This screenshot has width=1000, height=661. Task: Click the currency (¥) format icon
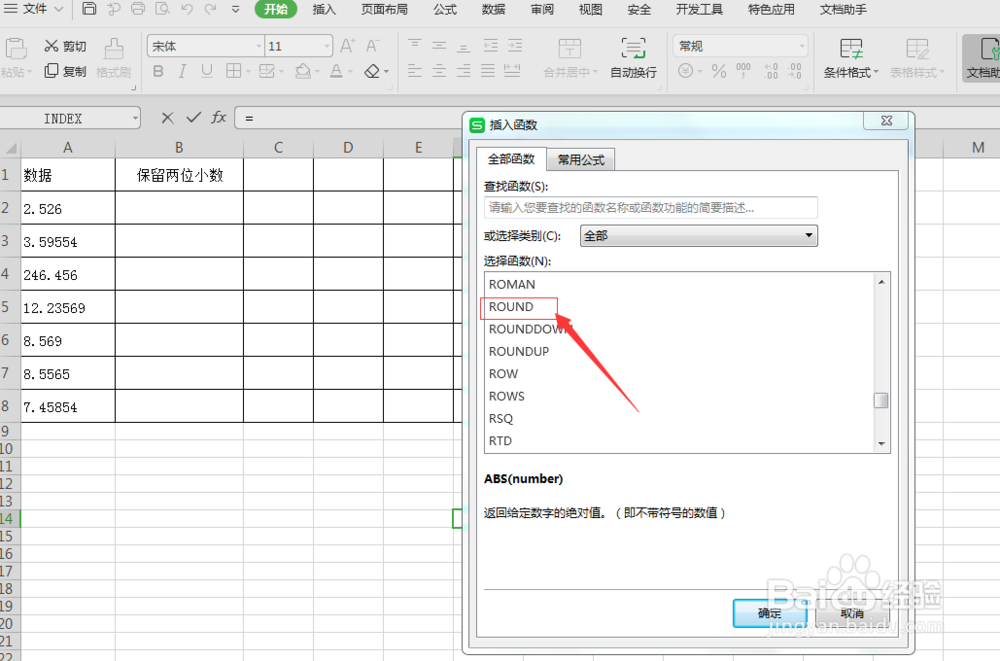pyautogui.click(x=686, y=71)
